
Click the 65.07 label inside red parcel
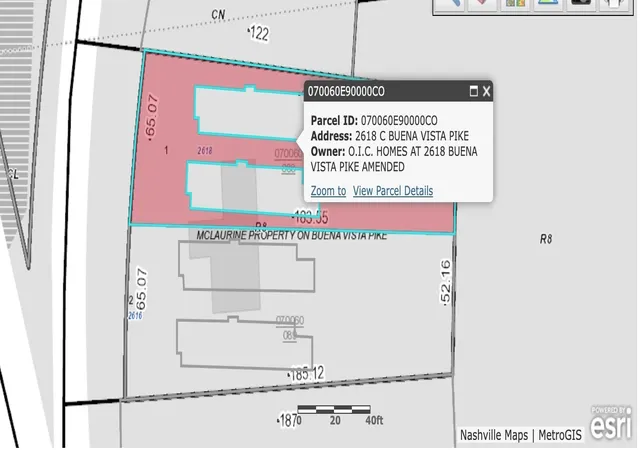point(151,118)
